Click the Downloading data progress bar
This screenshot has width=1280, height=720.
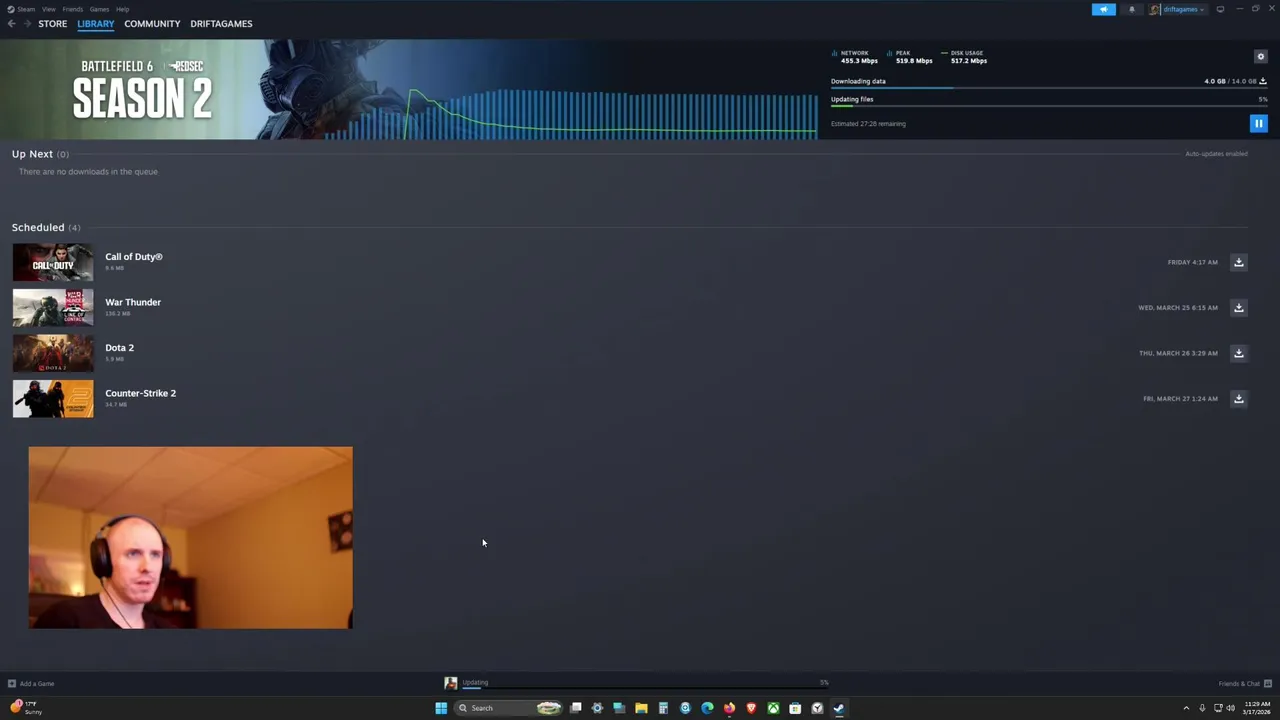point(1049,88)
